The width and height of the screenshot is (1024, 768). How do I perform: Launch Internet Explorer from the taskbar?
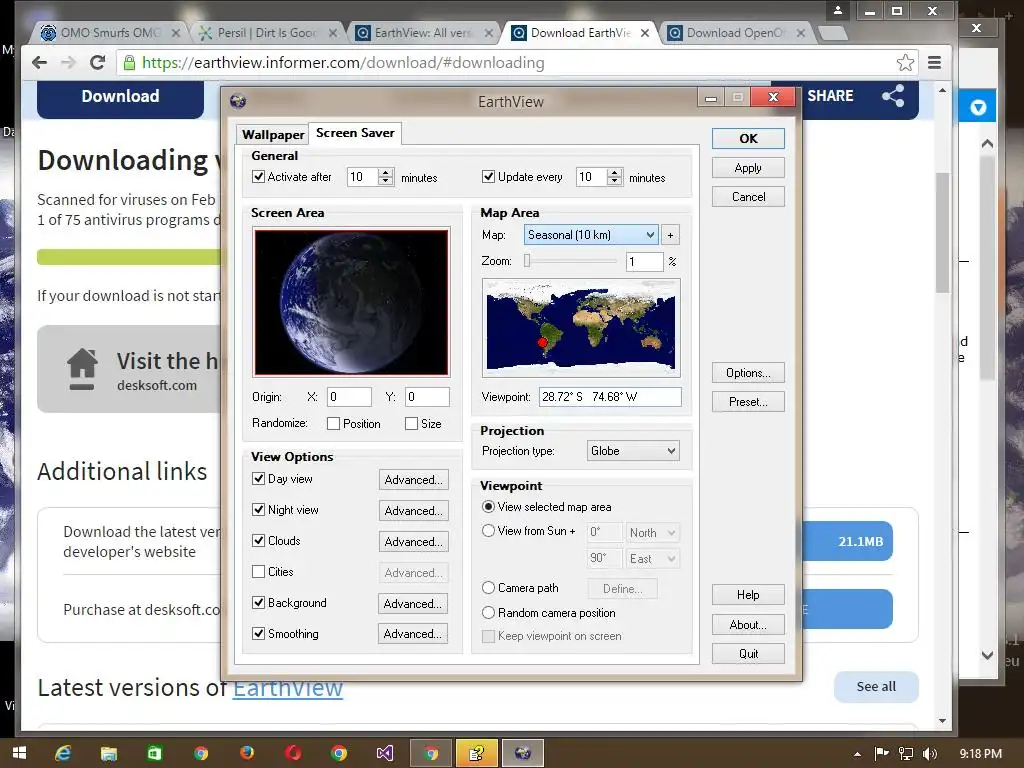point(63,753)
